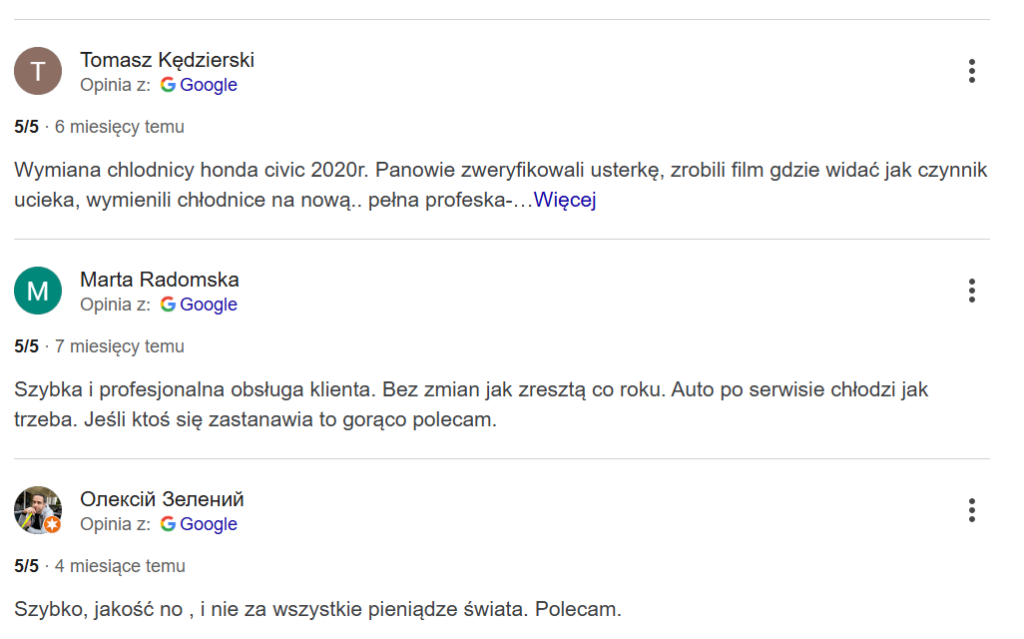Click the '7 miesięcy temu' timestamp
The width and height of the screenshot is (1024, 639).
pos(120,347)
